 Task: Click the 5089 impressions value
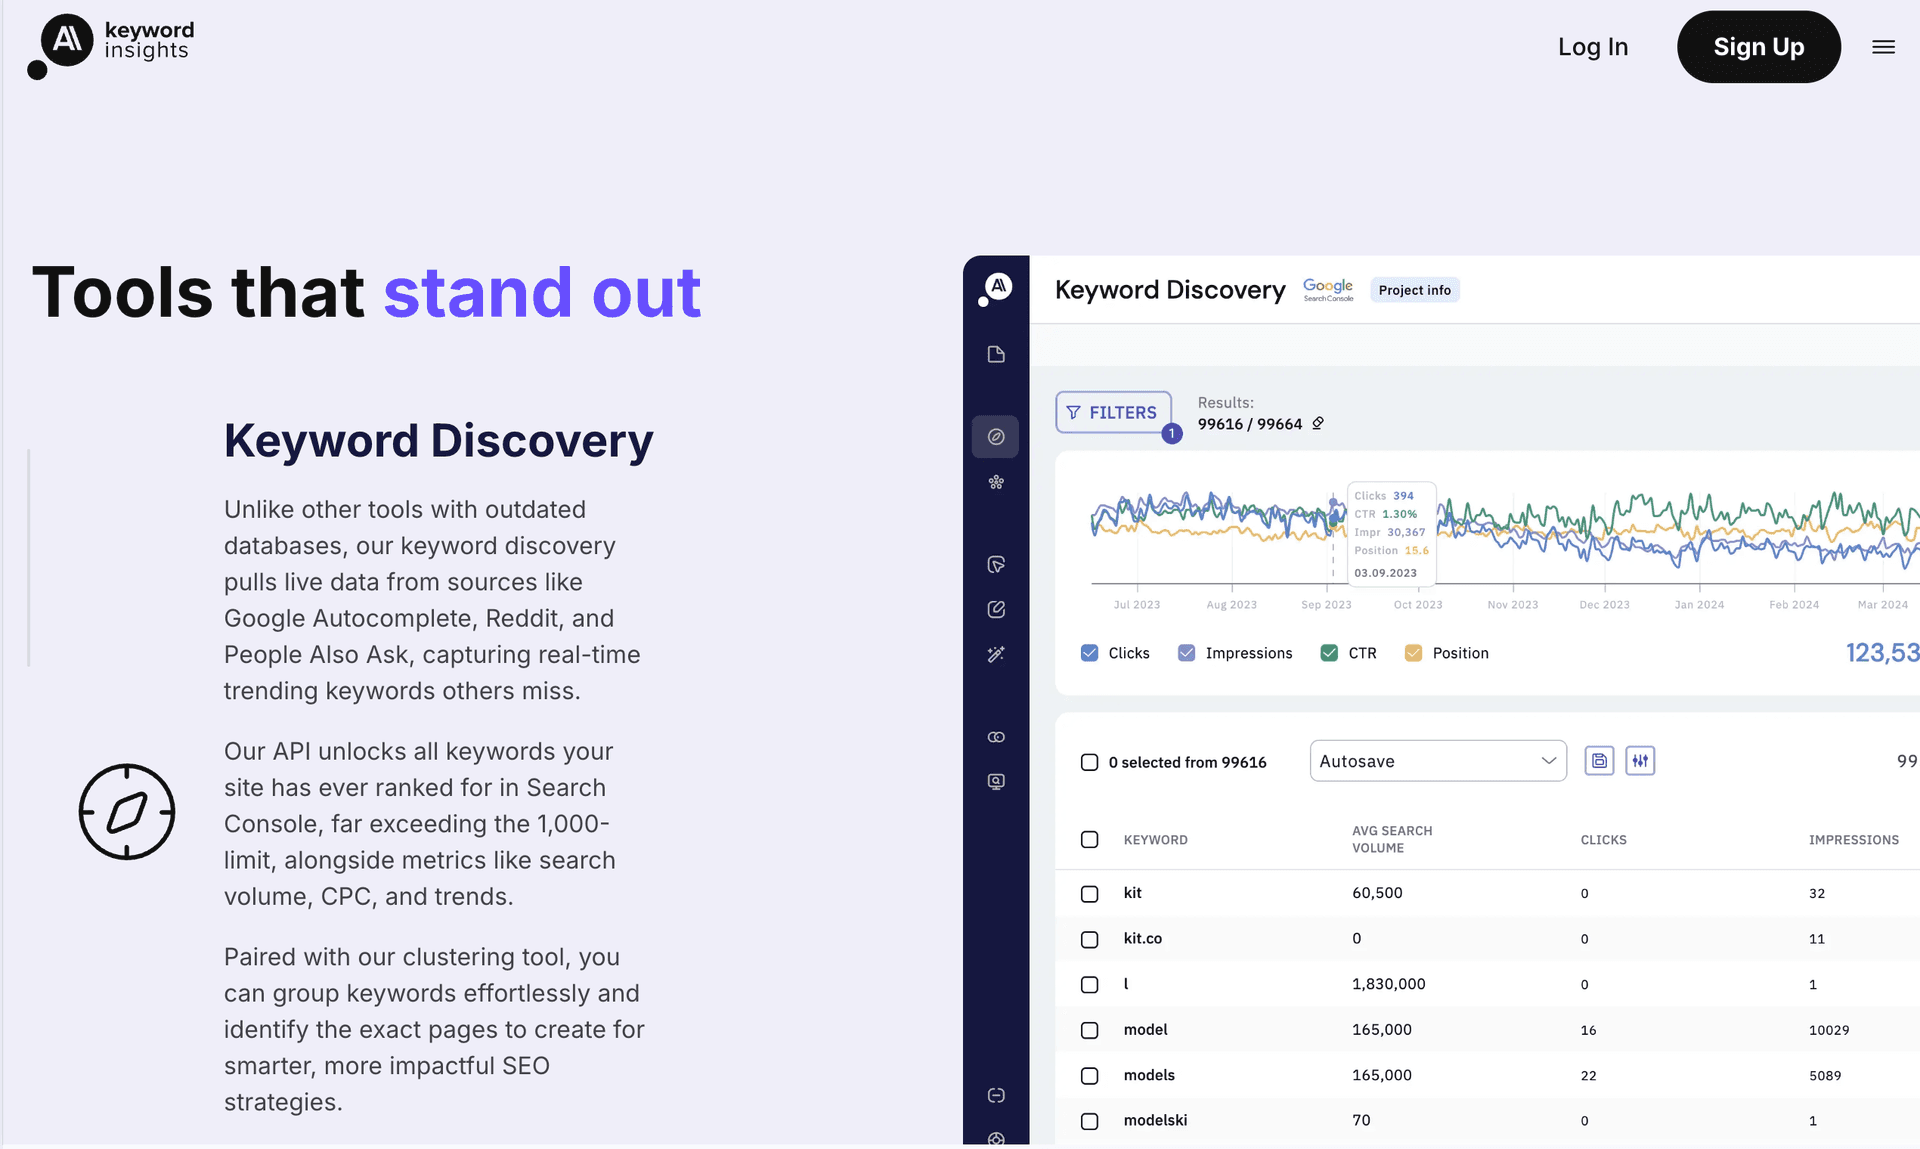point(1825,1076)
